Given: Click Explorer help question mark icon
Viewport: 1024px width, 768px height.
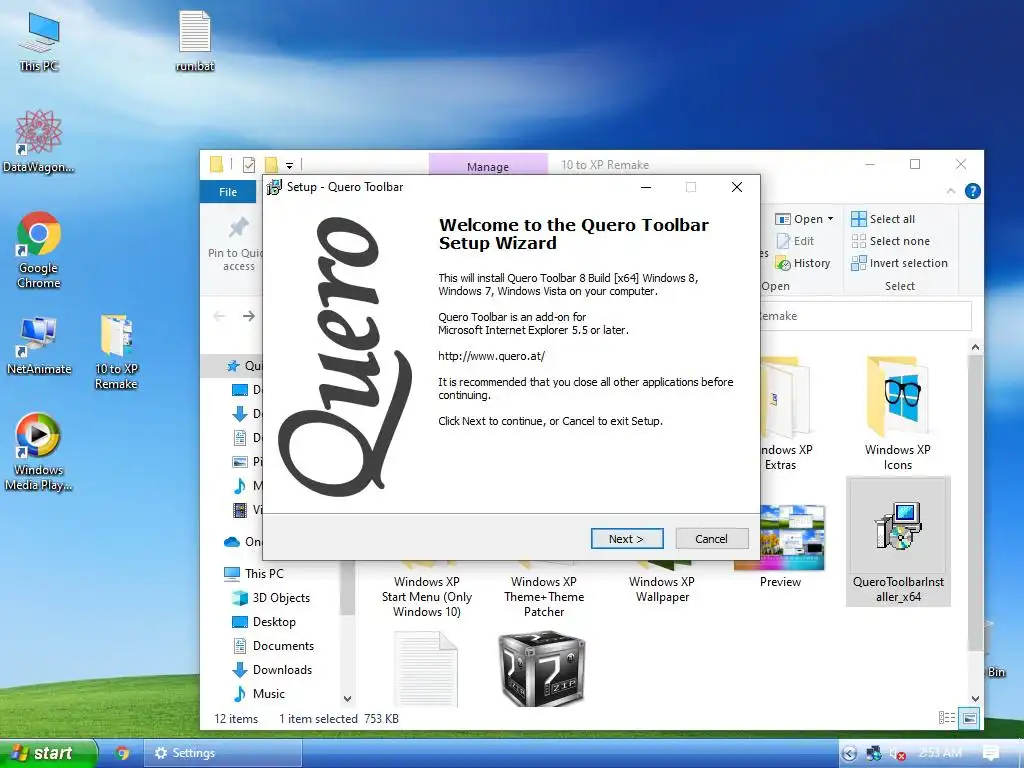Looking at the screenshot, I should pos(972,191).
